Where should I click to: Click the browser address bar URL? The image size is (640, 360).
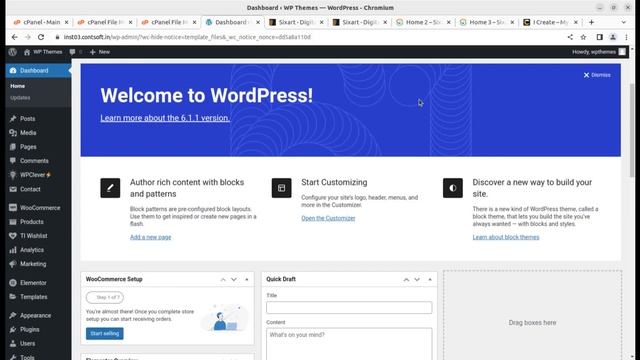[187, 37]
